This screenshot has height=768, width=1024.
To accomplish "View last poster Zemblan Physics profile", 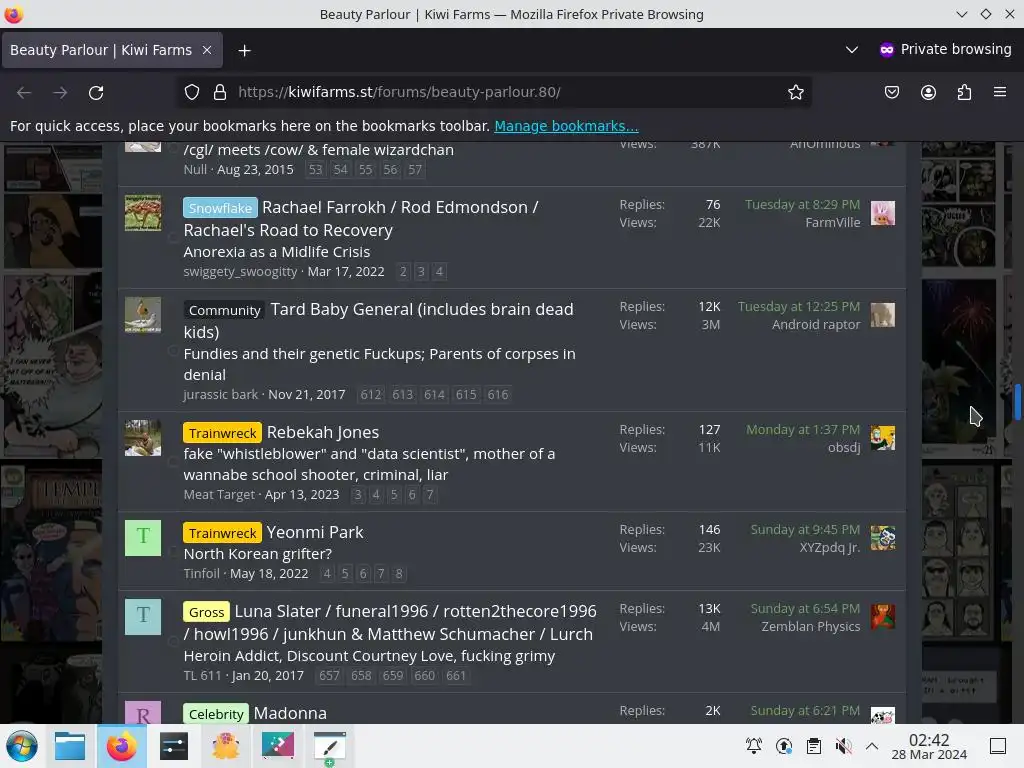I will 810,626.
